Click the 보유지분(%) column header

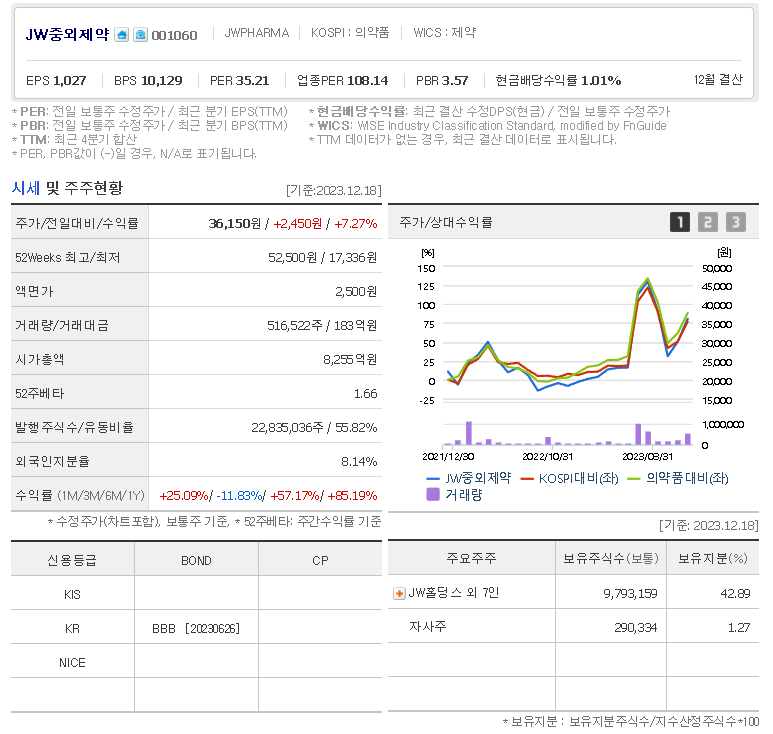[x=713, y=559]
